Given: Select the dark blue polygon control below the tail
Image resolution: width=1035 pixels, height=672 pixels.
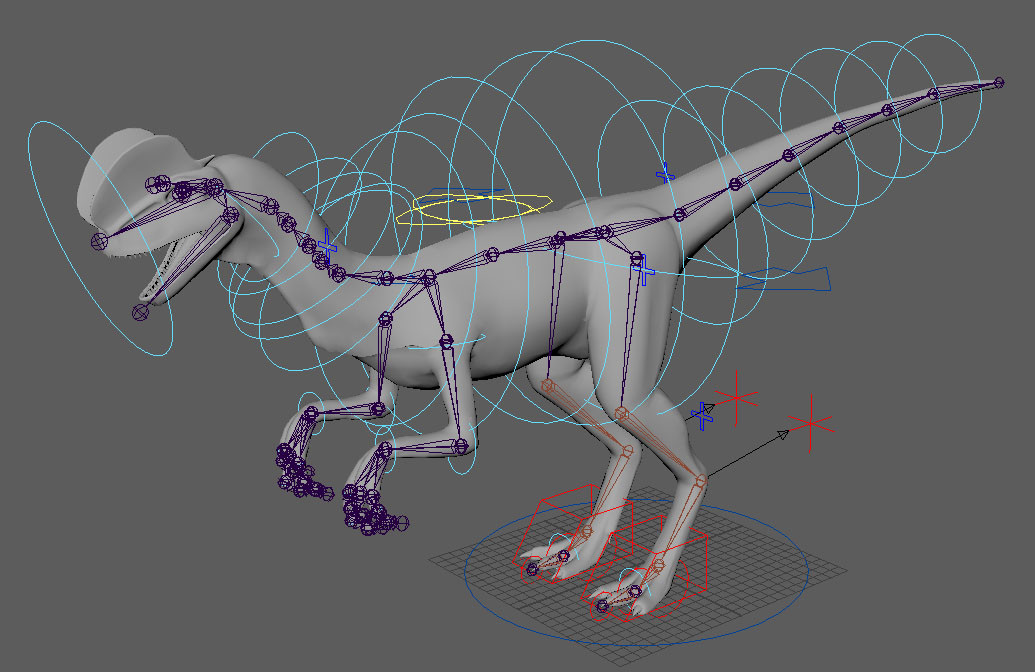Looking at the screenshot, I should pyautogui.click(x=784, y=279).
